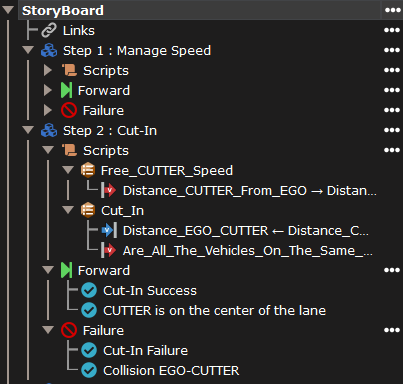Select CUTTER is on the center of the lane
Image resolution: width=403 pixels, height=384 pixels.
coord(214,311)
